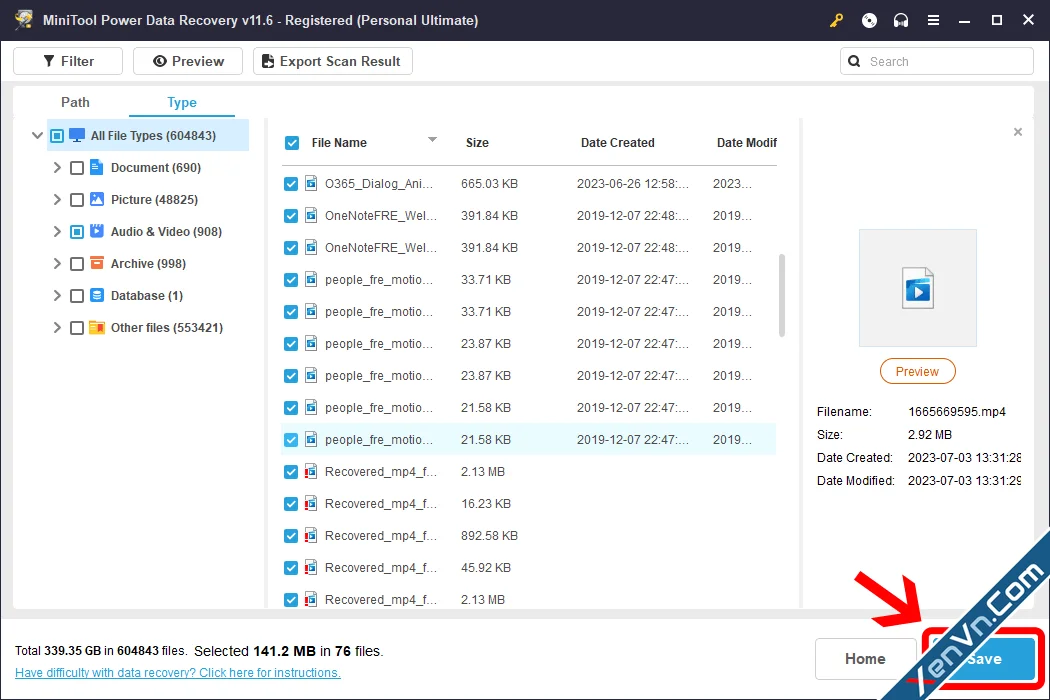
Task: Check the Document category checkbox
Action: [x=77, y=167]
